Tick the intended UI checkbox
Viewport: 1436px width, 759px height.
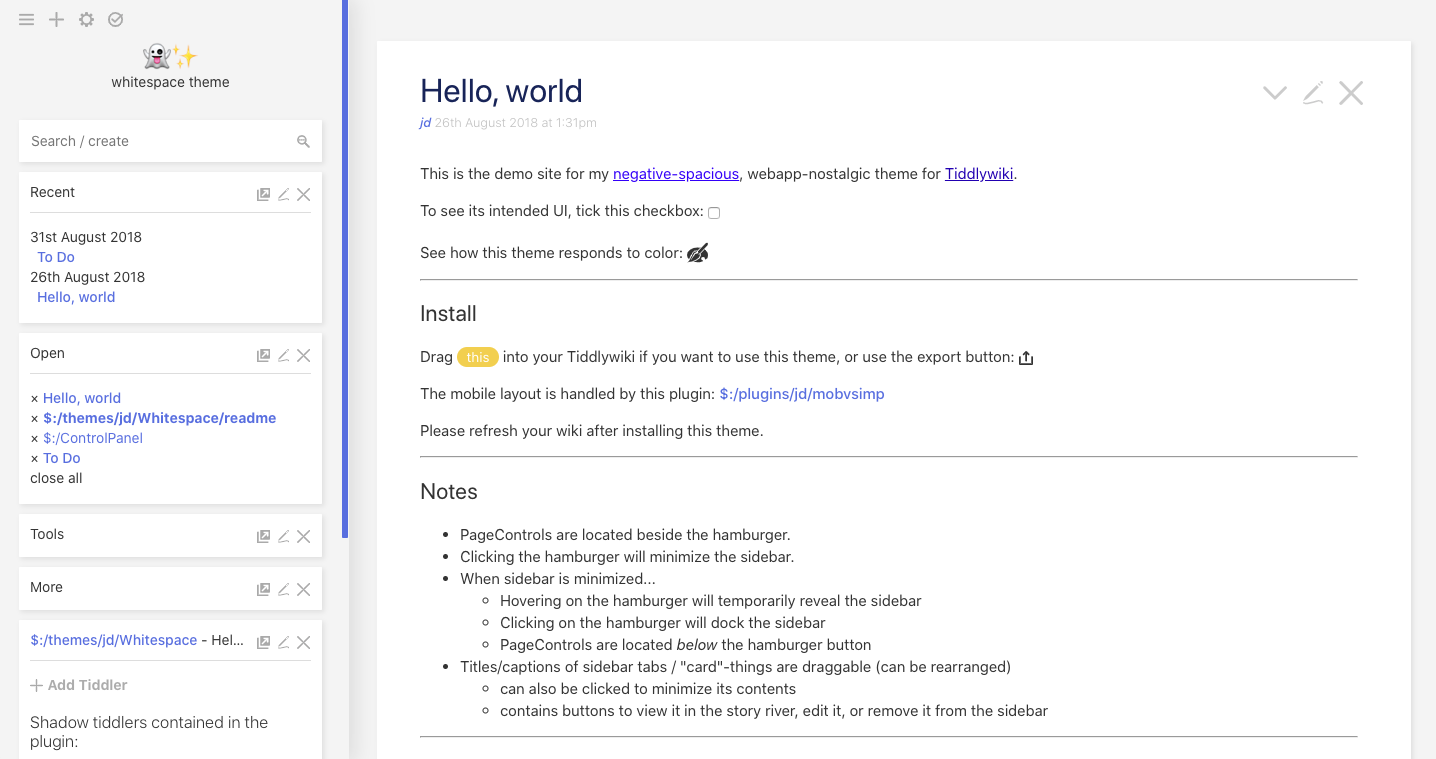(x=714, y=213)
